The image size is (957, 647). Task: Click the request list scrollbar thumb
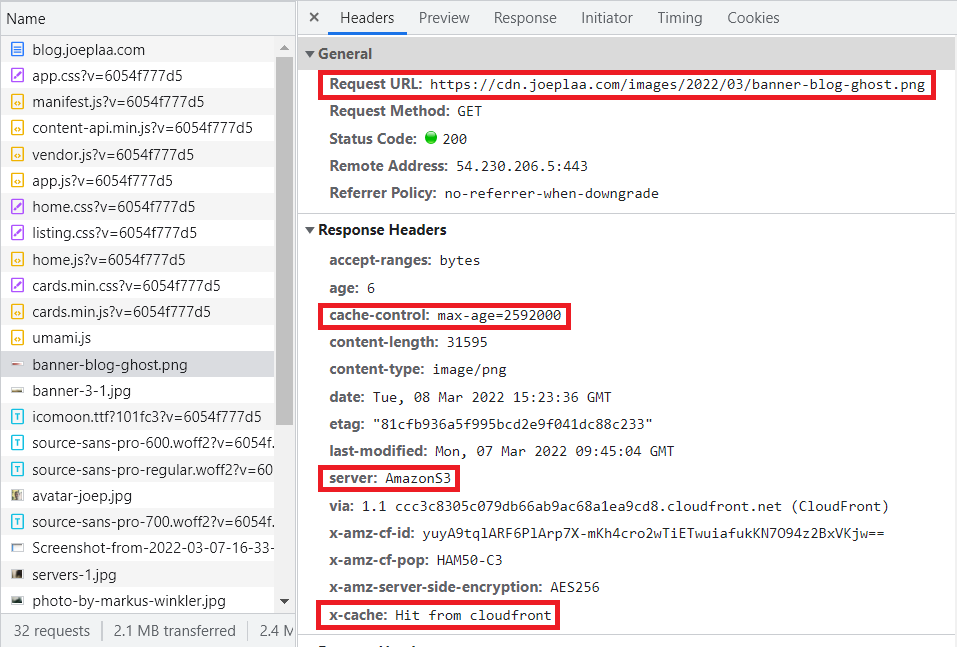pos(284,240)
